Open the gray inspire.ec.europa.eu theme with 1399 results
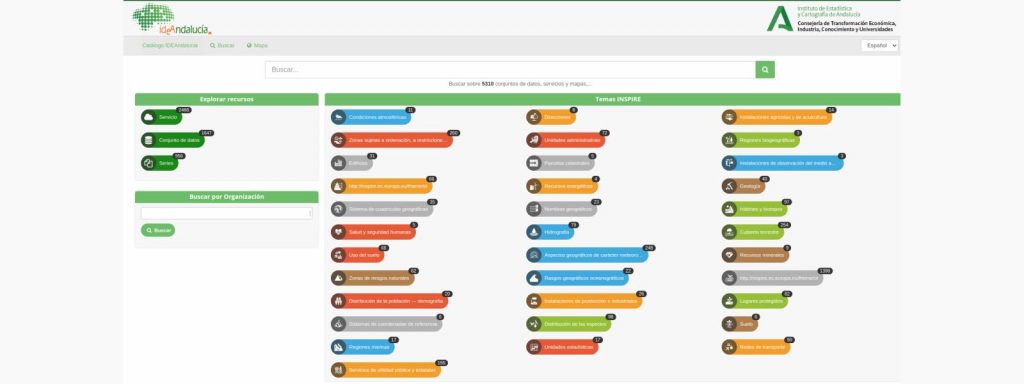Viewport: 1024px width, 384px height. tap(773, 278)
